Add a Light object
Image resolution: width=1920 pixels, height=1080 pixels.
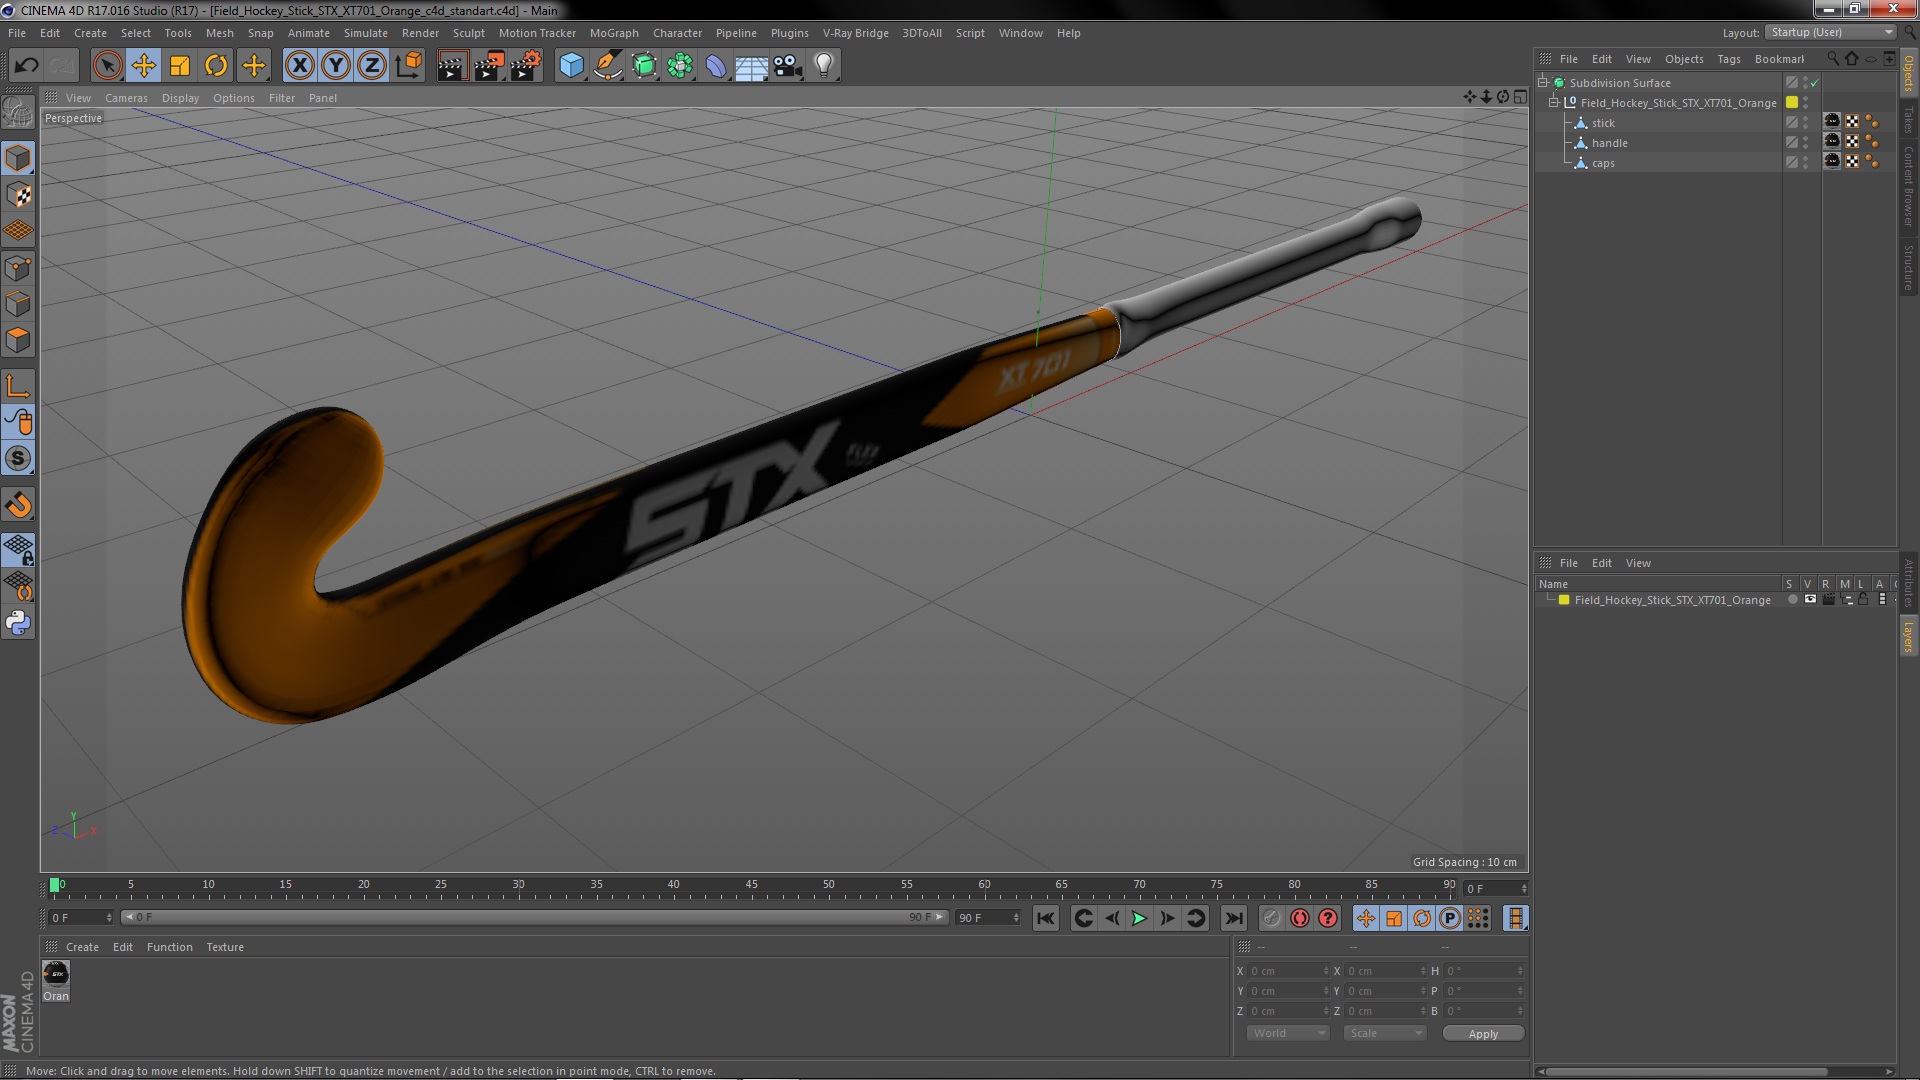pyautogui.click(x=824, y=66)
